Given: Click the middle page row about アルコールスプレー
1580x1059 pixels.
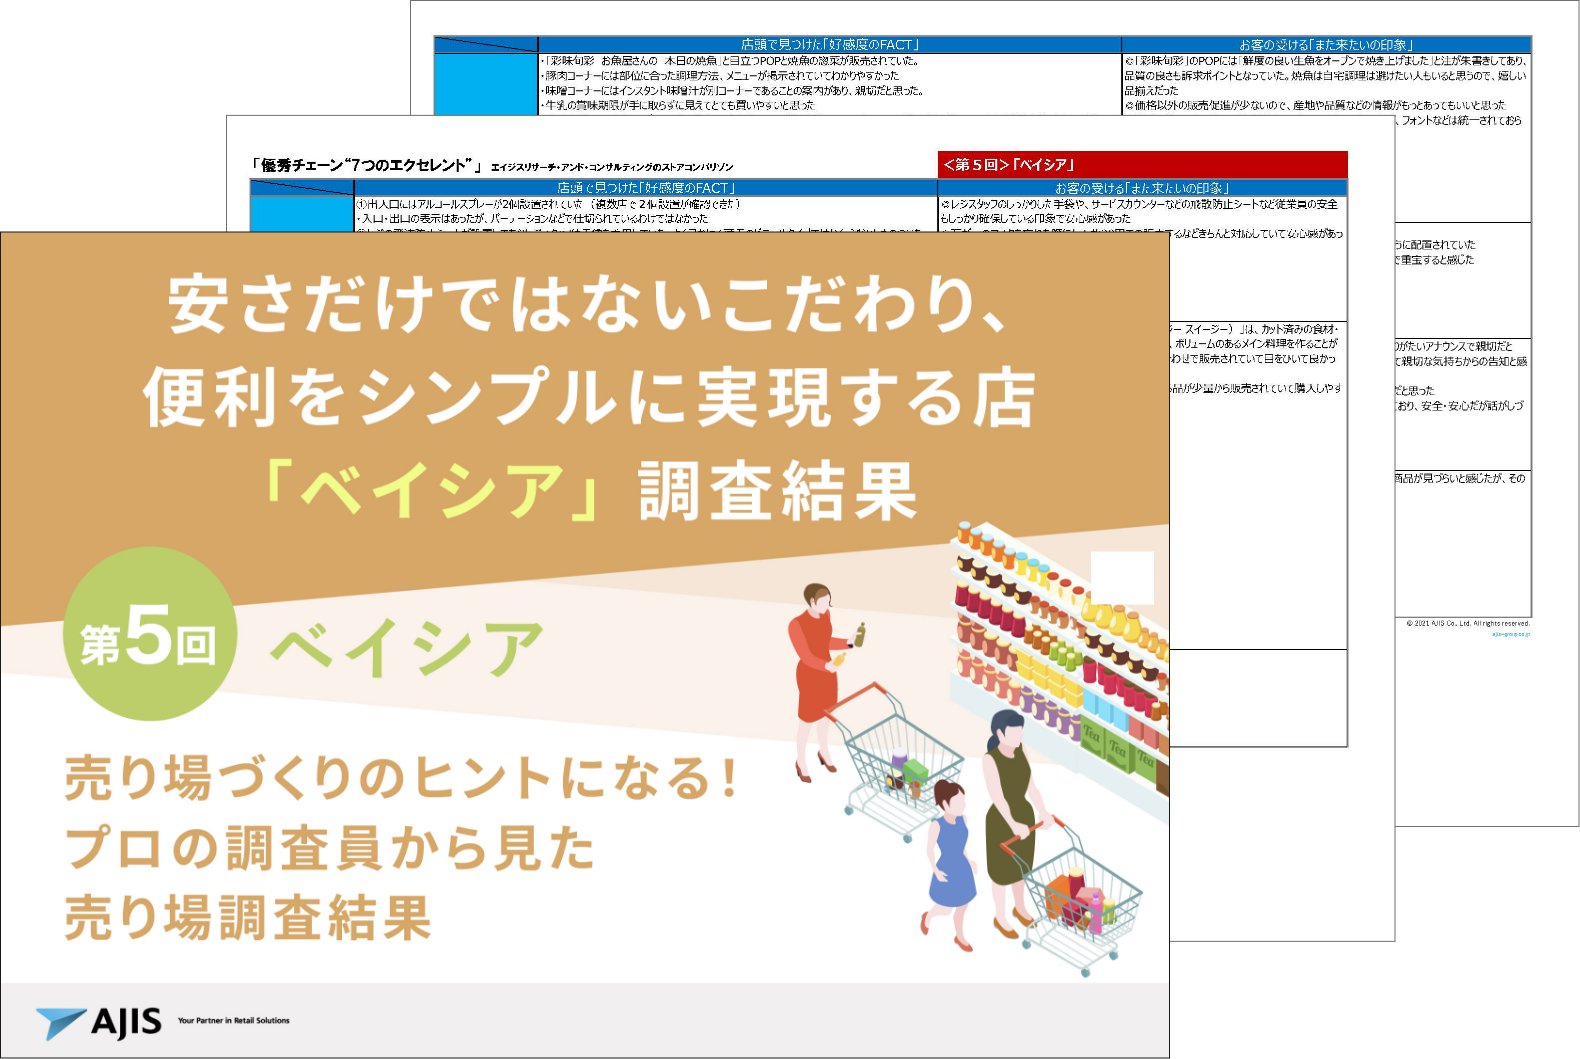Looking at the screenshot, I should [x=548, y=204].
